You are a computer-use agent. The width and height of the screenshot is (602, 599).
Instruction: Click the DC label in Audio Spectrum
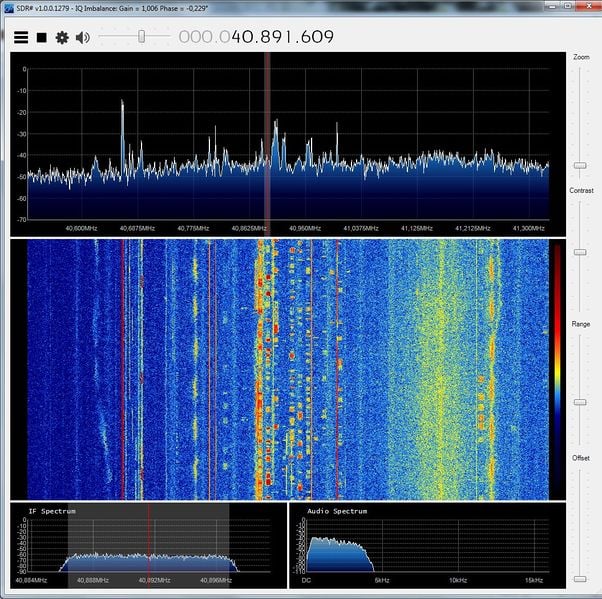(306, 580)
